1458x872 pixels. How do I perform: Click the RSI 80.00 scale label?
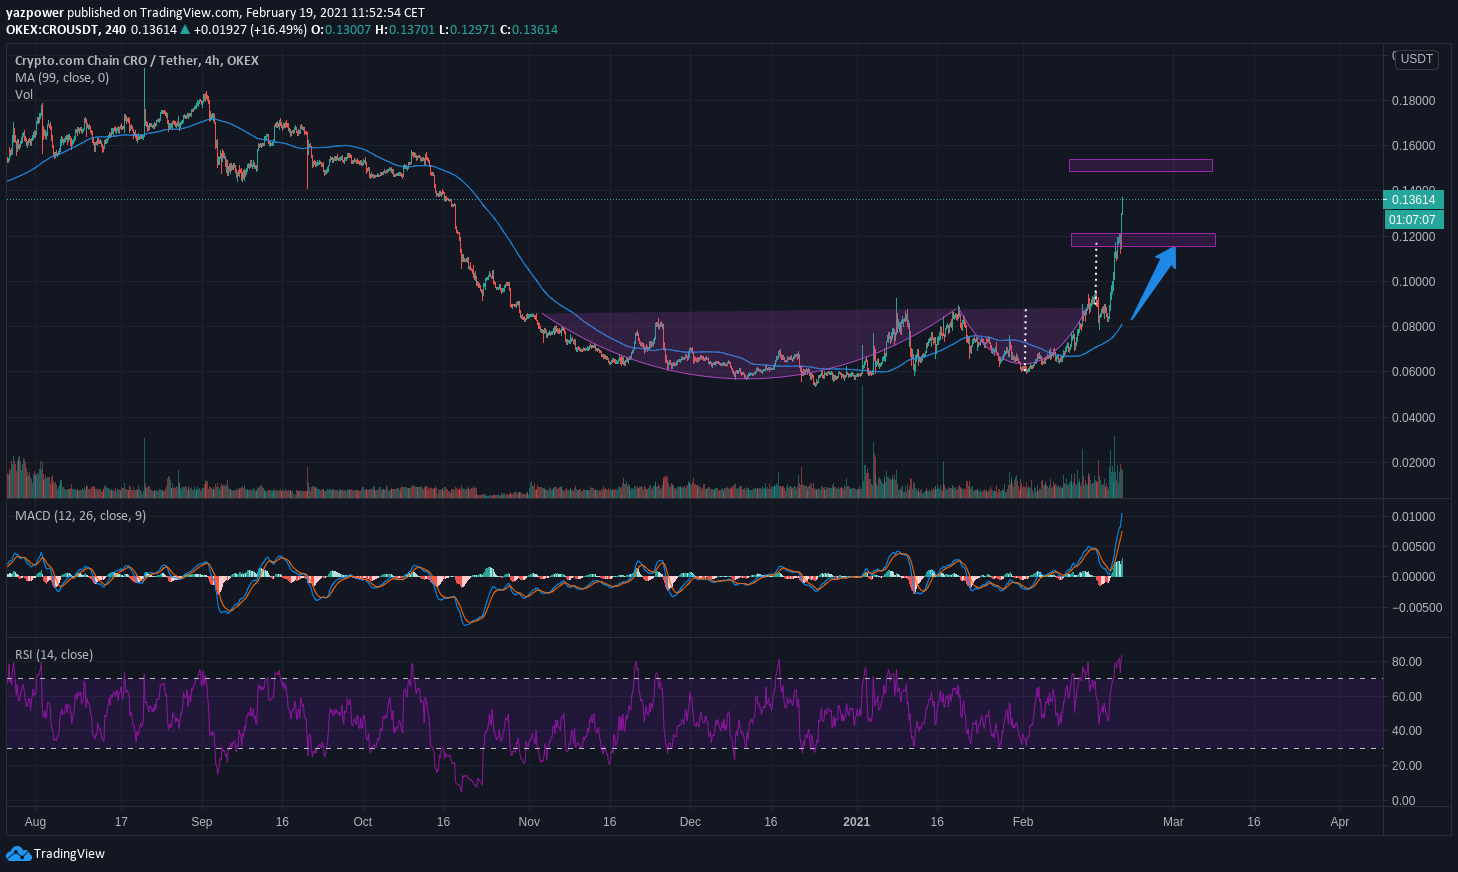tap(1406, 661)
